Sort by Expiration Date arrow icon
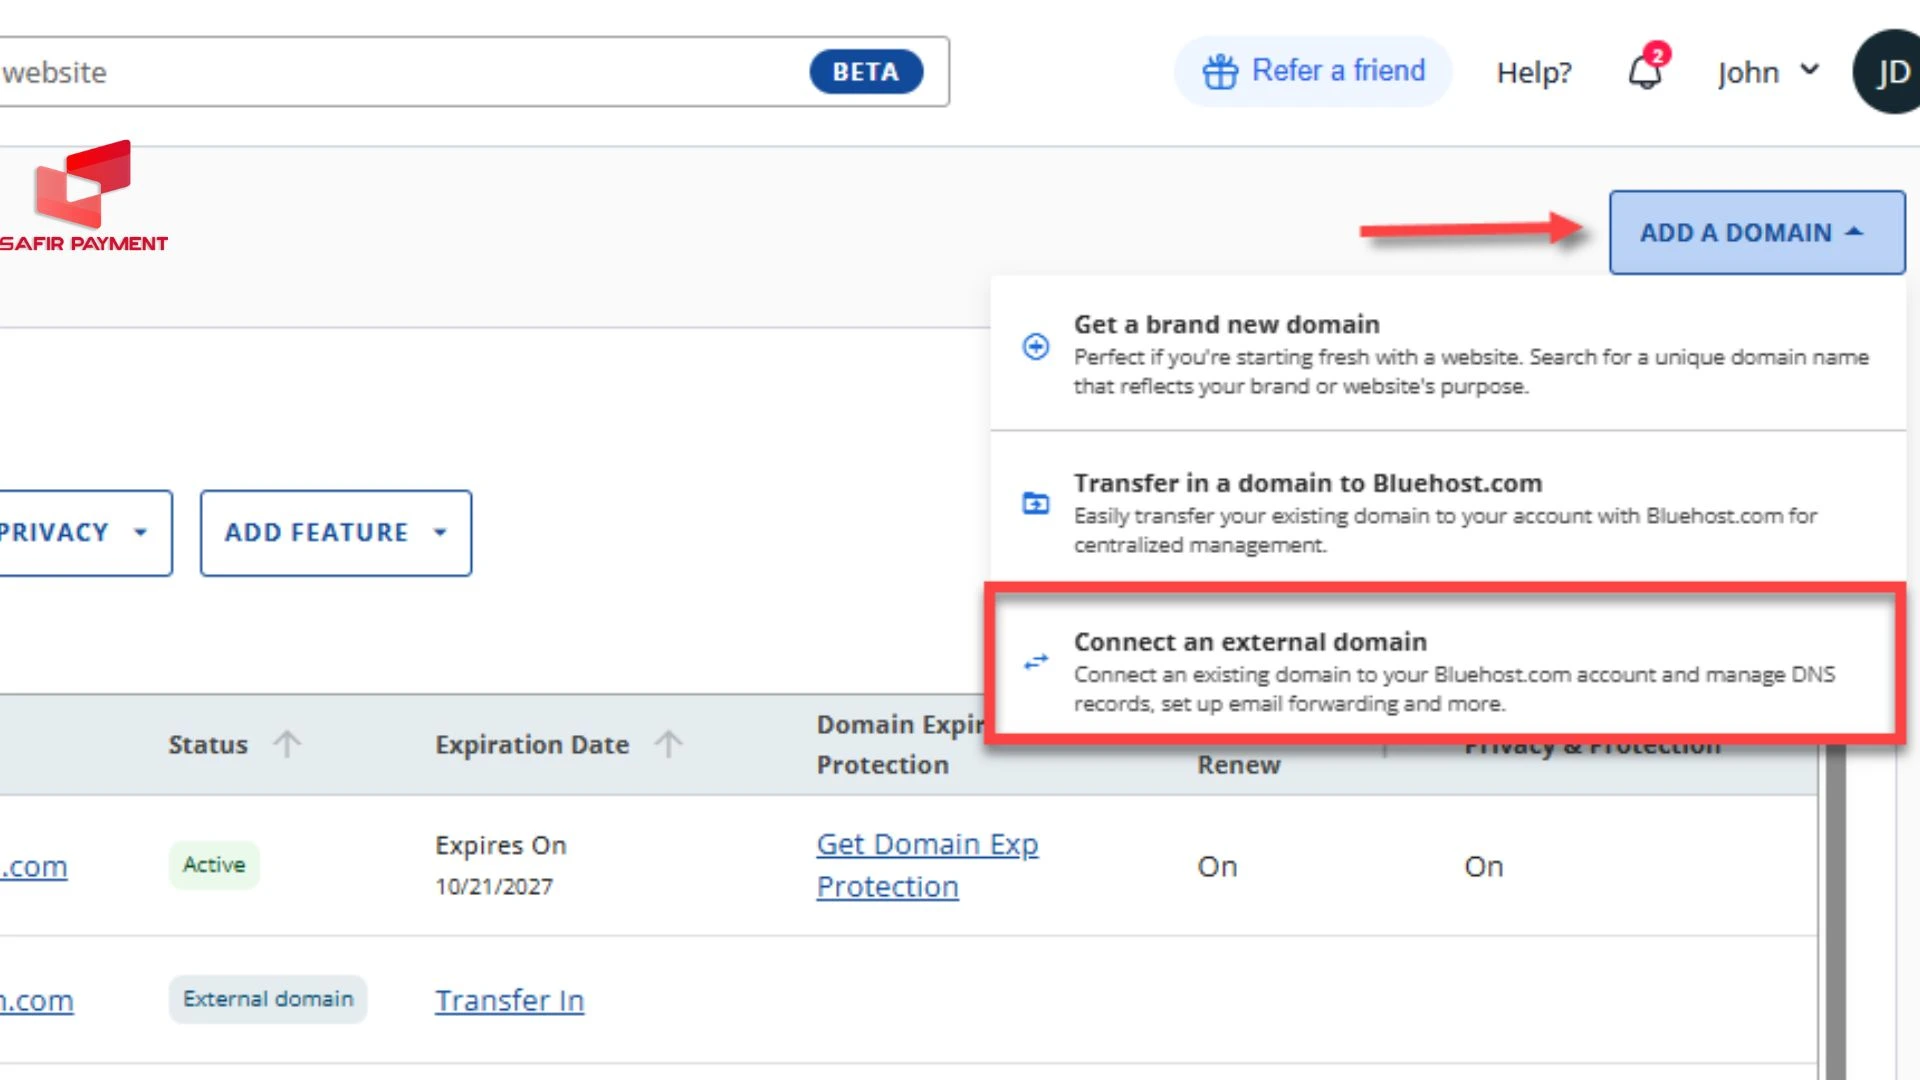Image resolution: width=1920 pixels, height=1080 pixels. (668, 744)
